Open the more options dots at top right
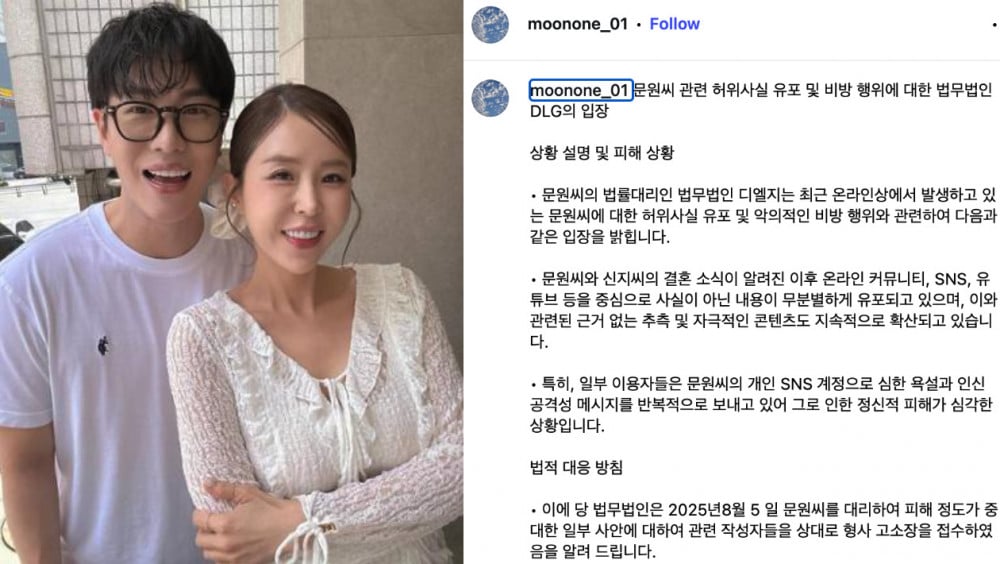The image size is (1000, 564). tap(994, 25)
